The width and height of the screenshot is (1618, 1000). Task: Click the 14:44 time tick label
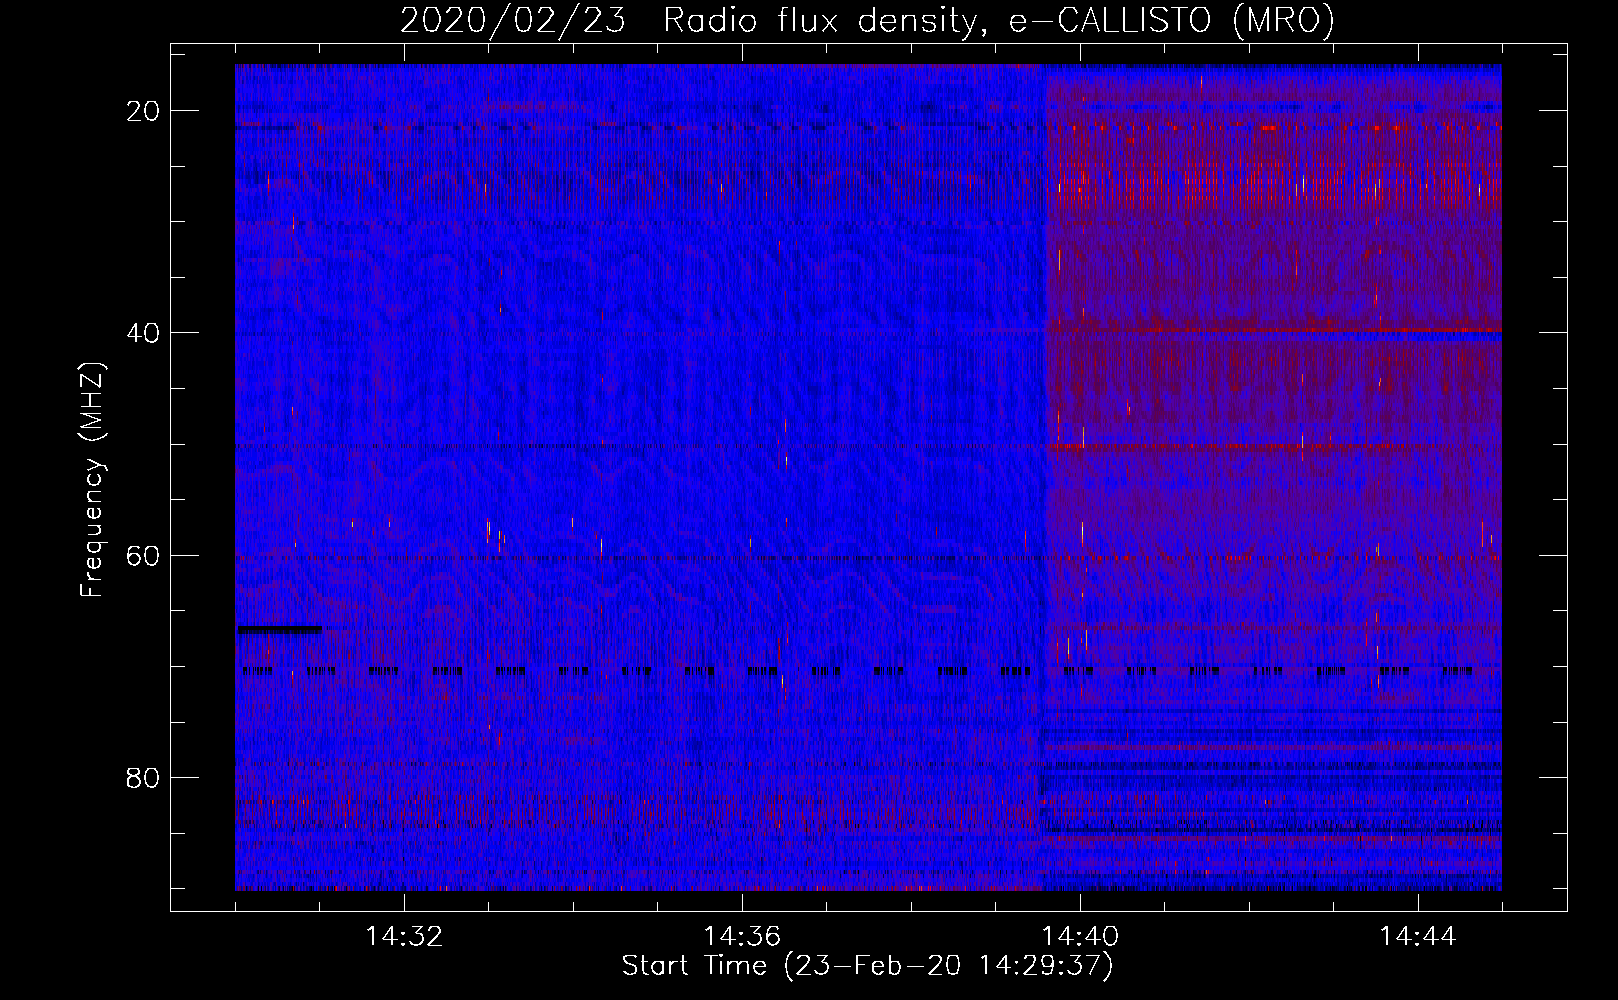pos(1418,937)
